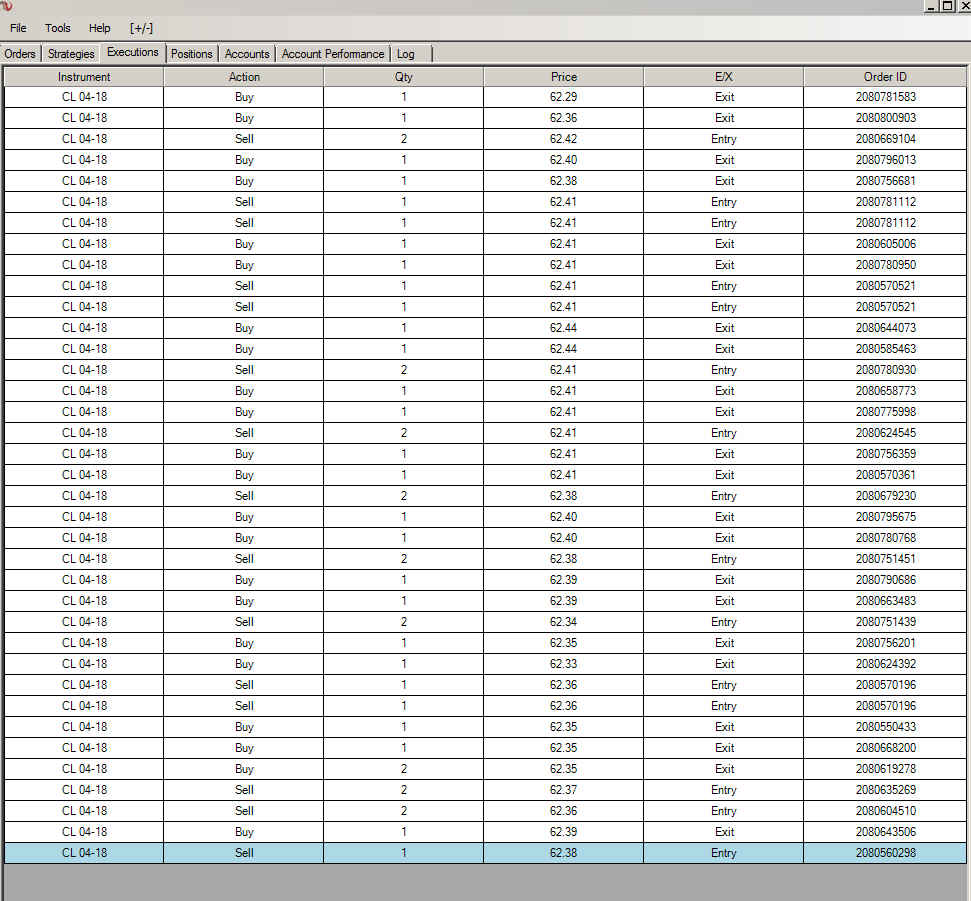Switch to the Log tab

pos(406,54)
